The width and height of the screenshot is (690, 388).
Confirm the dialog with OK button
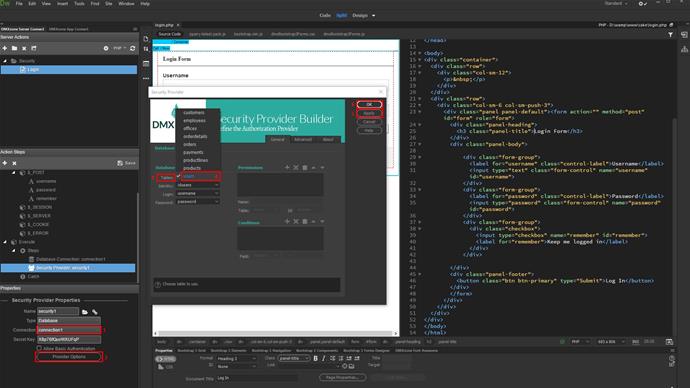pos(369,104)
